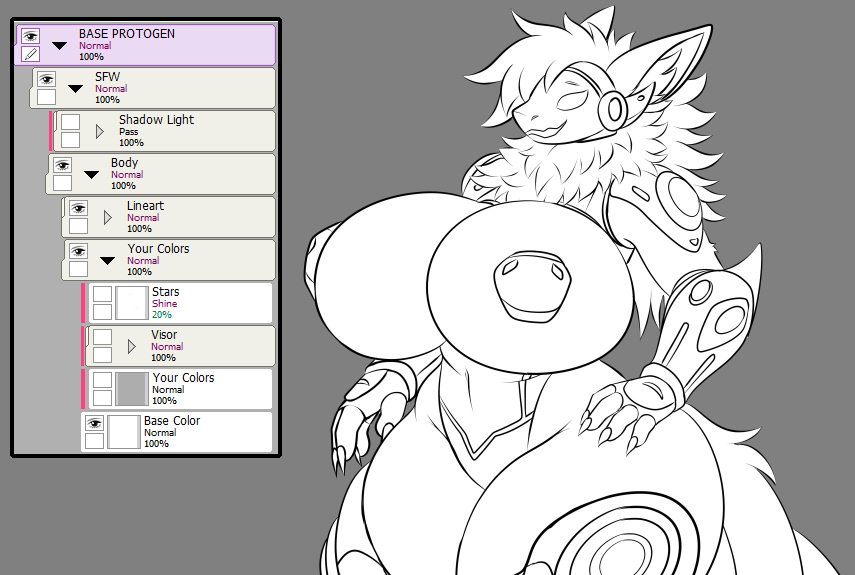Click the pencil edit icon on BASE PROTOGEN

click(x=31, y=54)
